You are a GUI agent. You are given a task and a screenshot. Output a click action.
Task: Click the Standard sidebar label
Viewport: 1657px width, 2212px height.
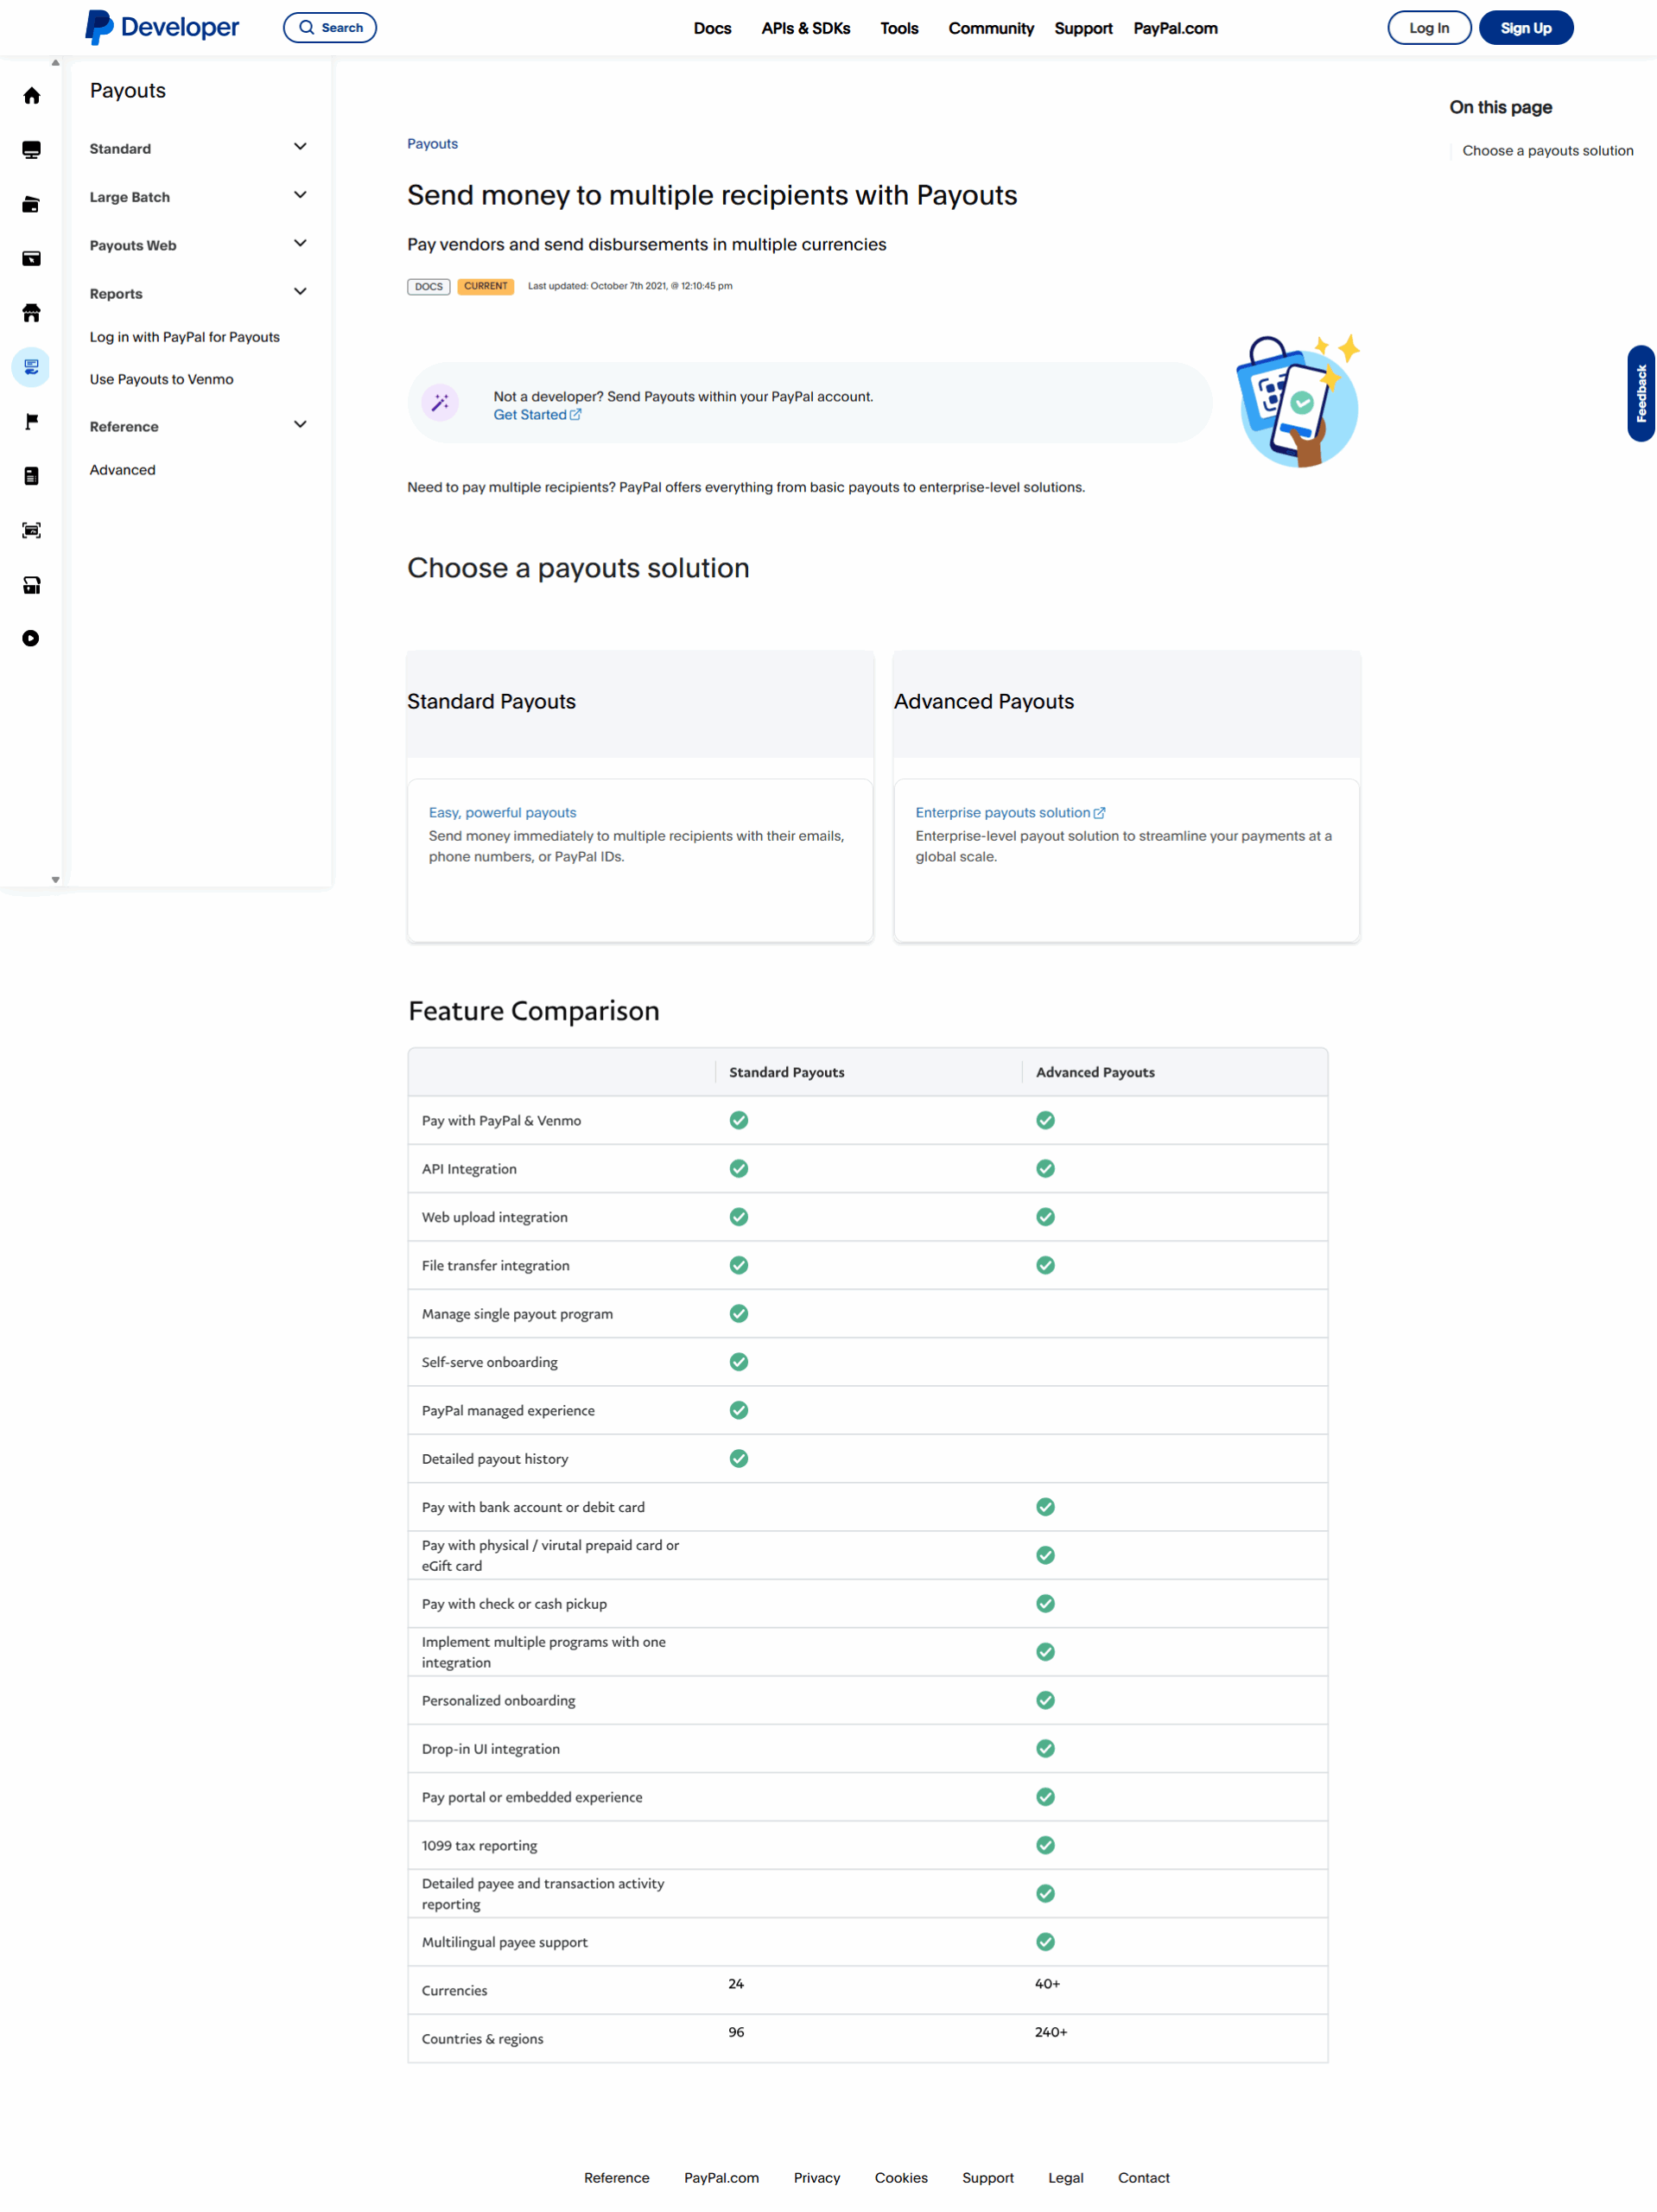120,149
